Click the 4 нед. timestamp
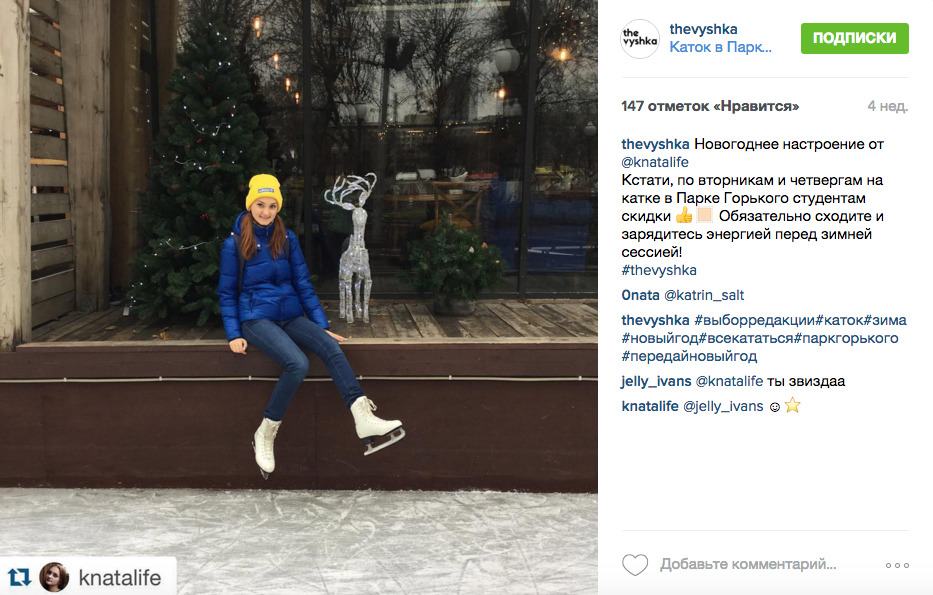This screenshot has height=595, width=933. pyautogui.click(x=887, y=107)
